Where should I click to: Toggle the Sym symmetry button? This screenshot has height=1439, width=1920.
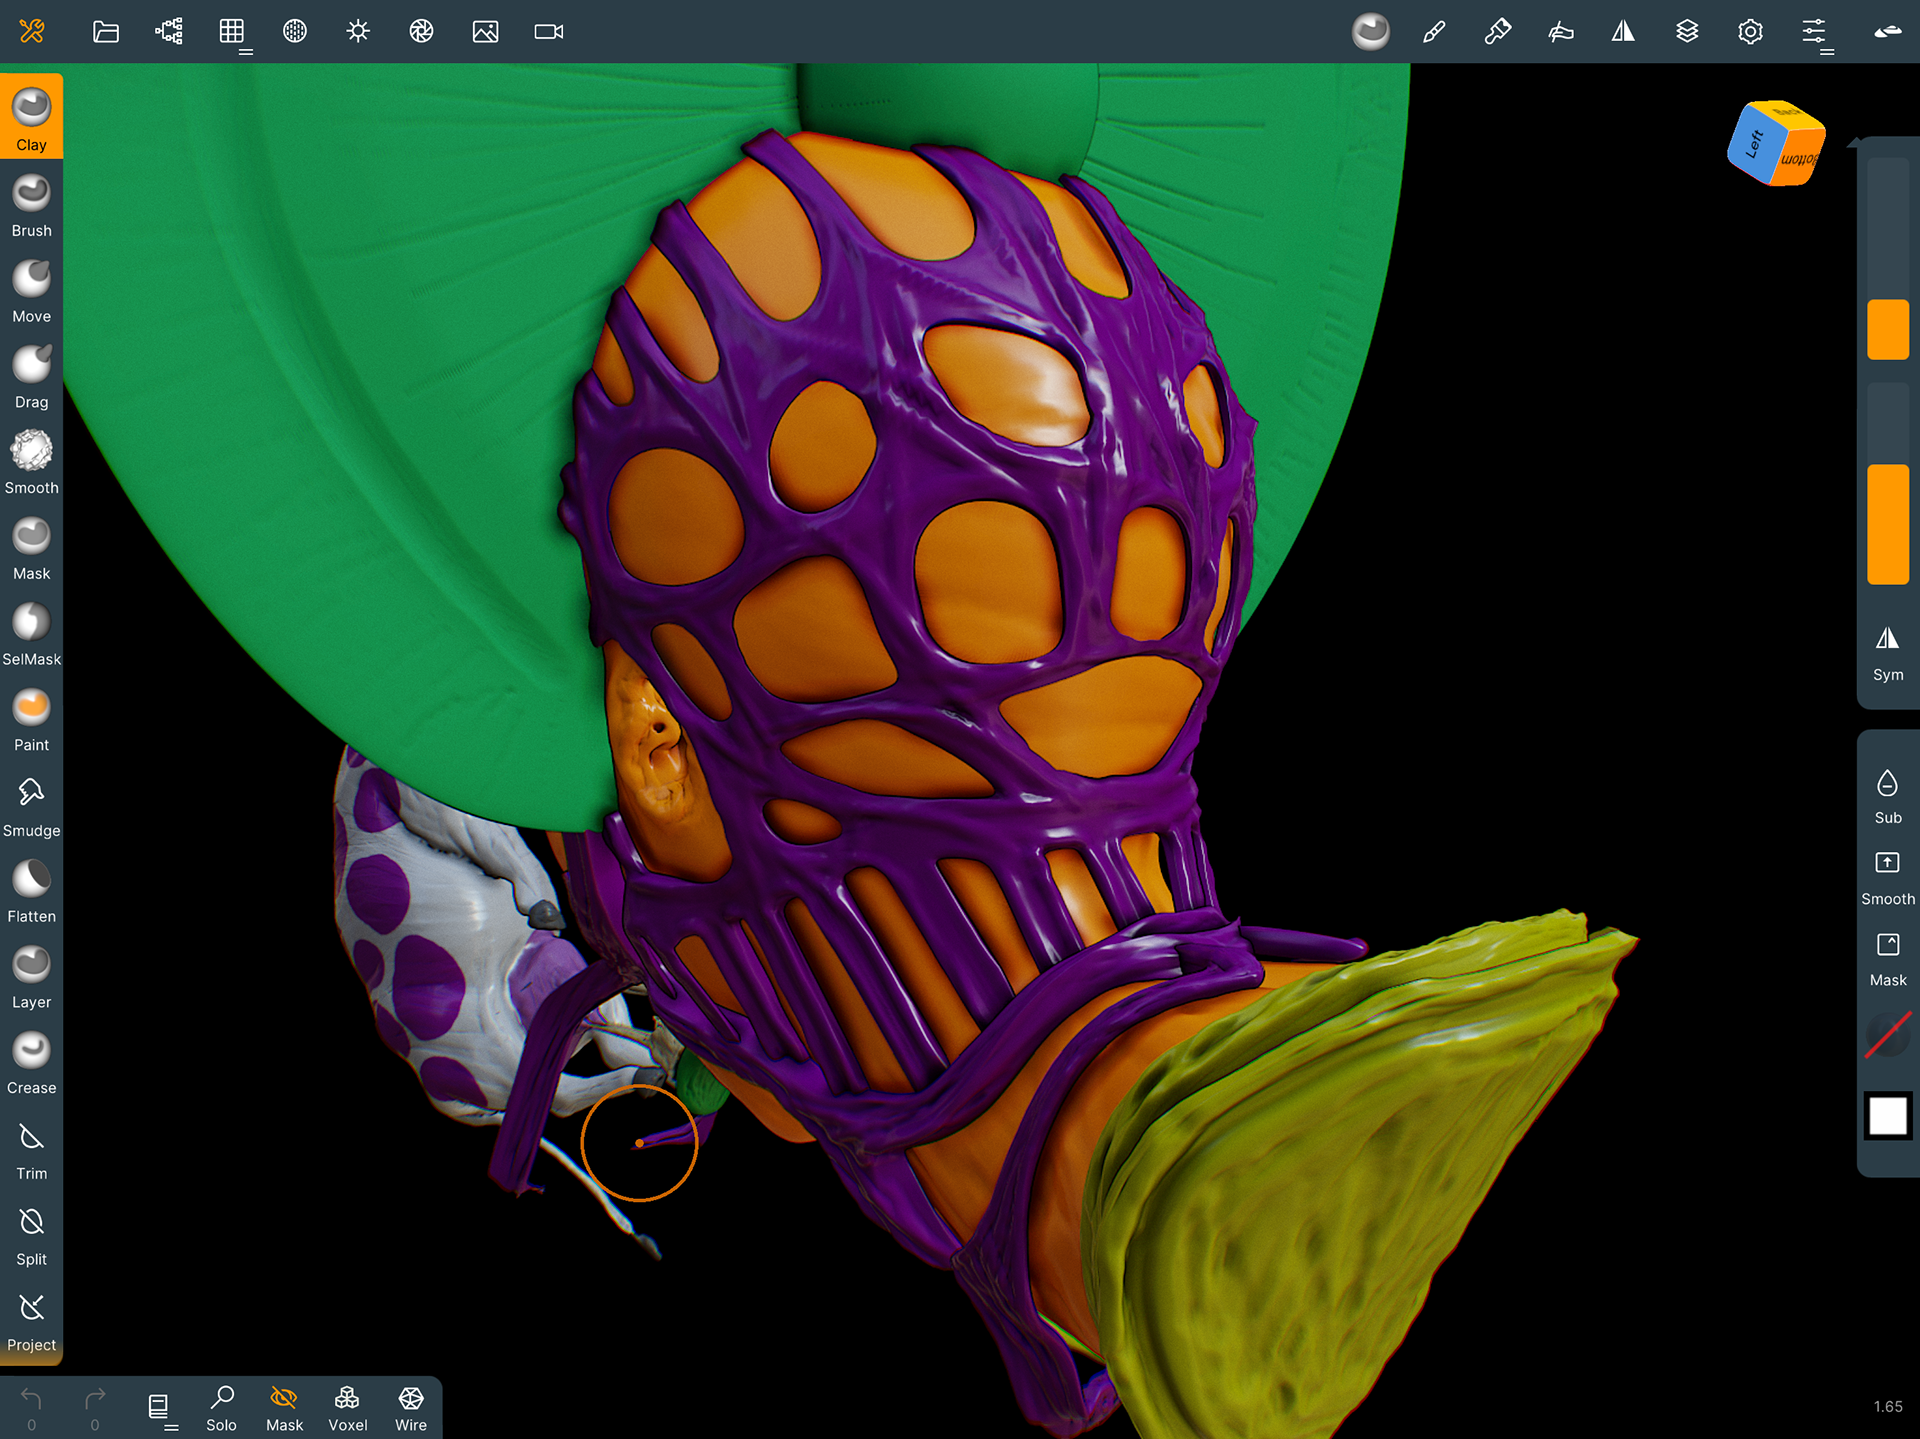(x=1887, y=652)
